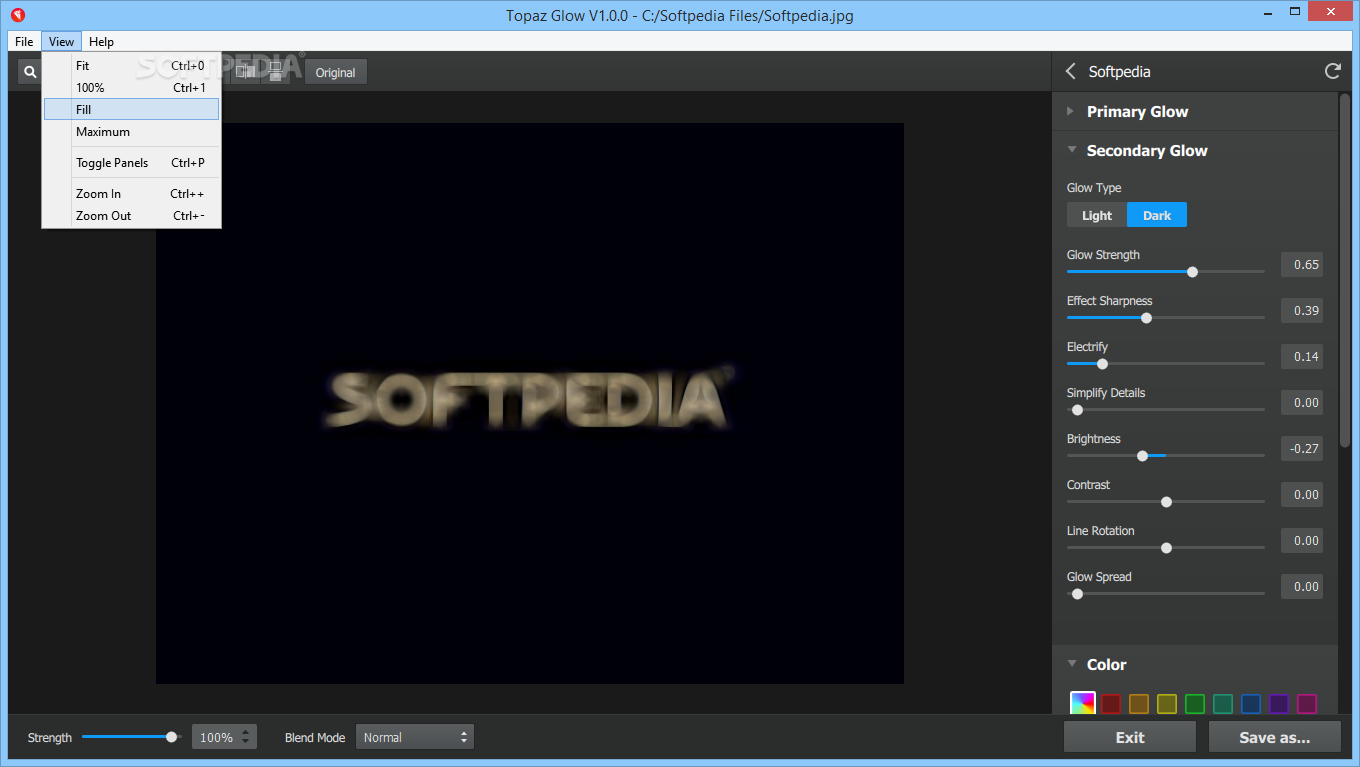Select the Light glow type
Screen dimensions: 1360x767
coord(1097,215)
